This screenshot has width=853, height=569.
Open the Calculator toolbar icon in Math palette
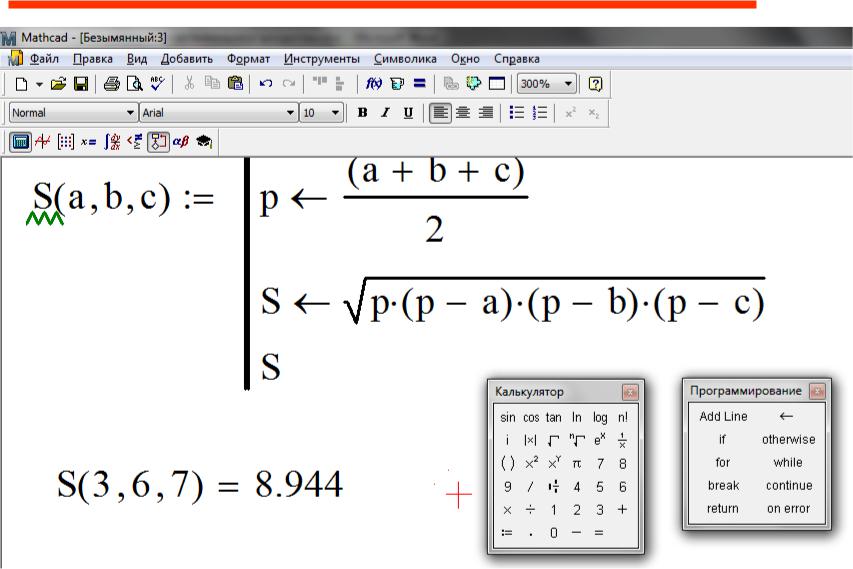[19, 142]
